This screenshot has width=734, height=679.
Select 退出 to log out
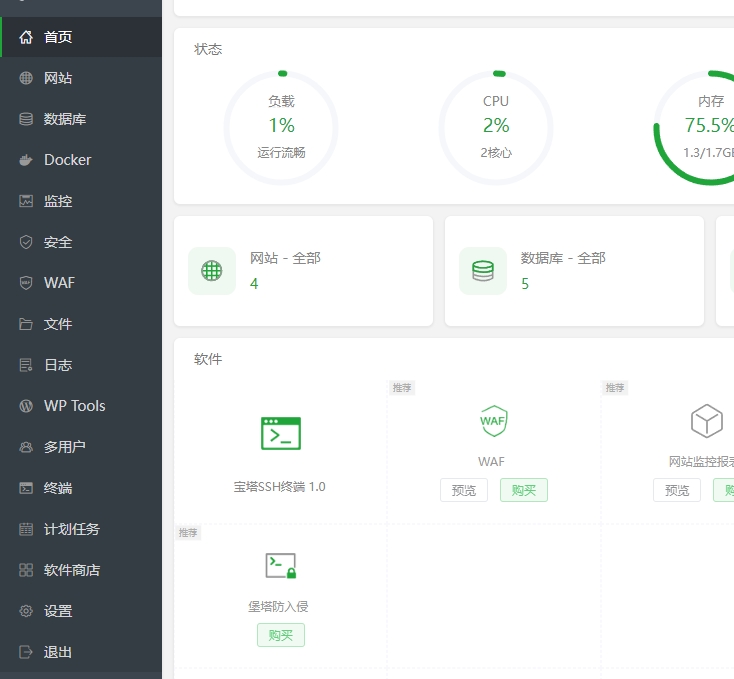81,652
